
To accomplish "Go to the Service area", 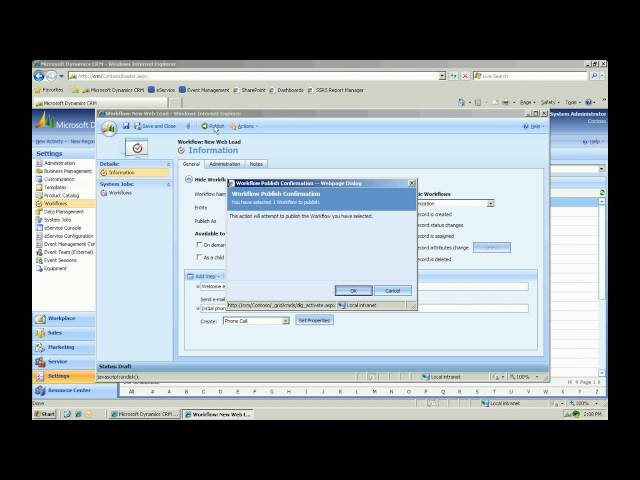I will (x=64, y=362).
